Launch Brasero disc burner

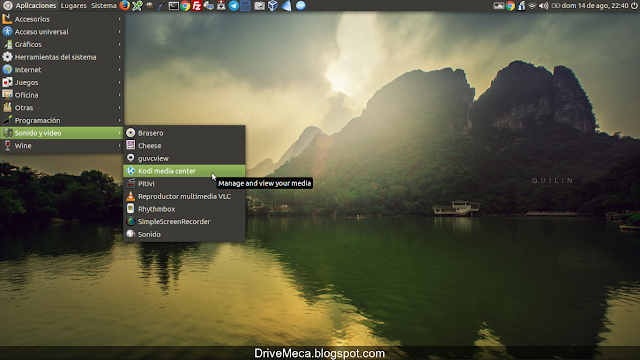click(184, 133)
